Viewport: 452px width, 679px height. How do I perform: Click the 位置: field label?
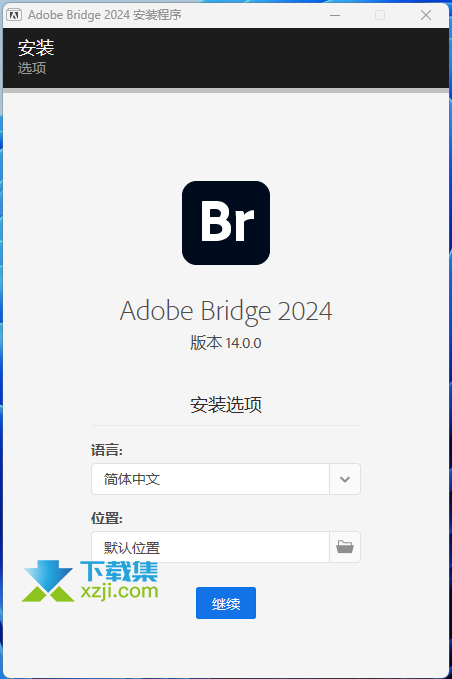107,518
